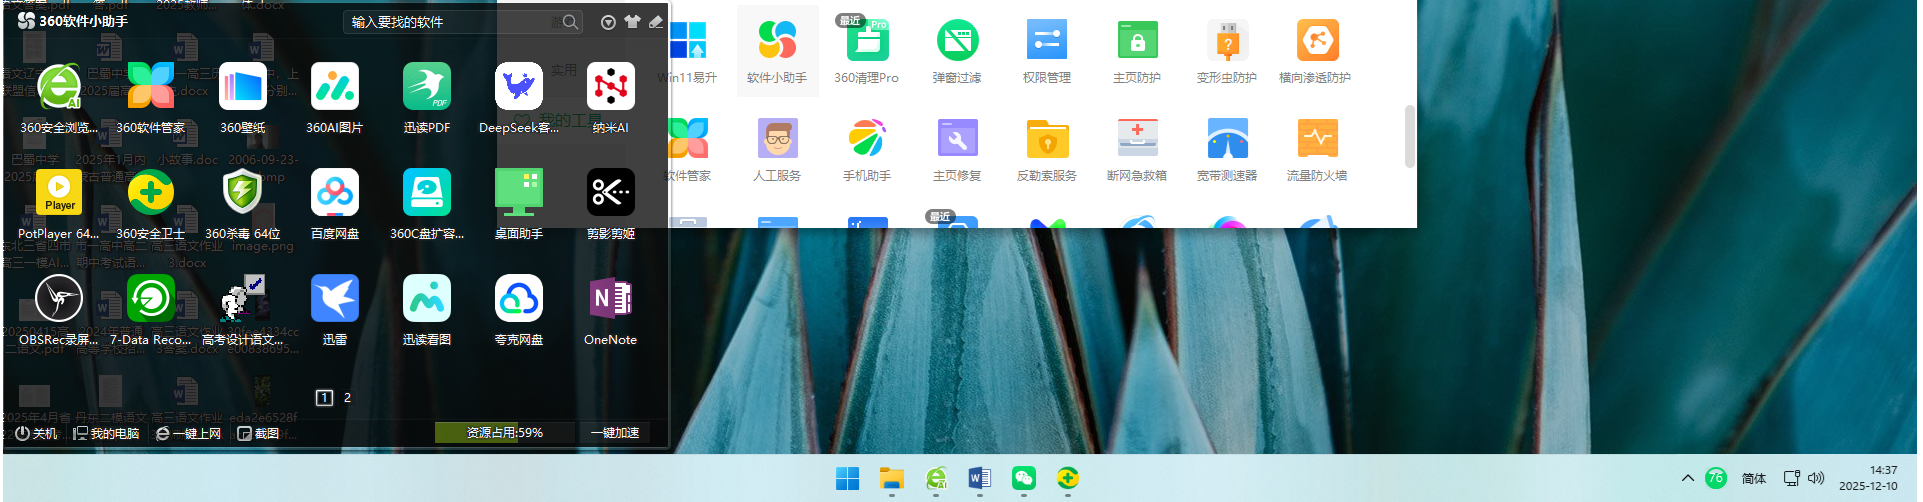
Task: Open the volume icon in system tray
Action: [x=1816, y=478]
